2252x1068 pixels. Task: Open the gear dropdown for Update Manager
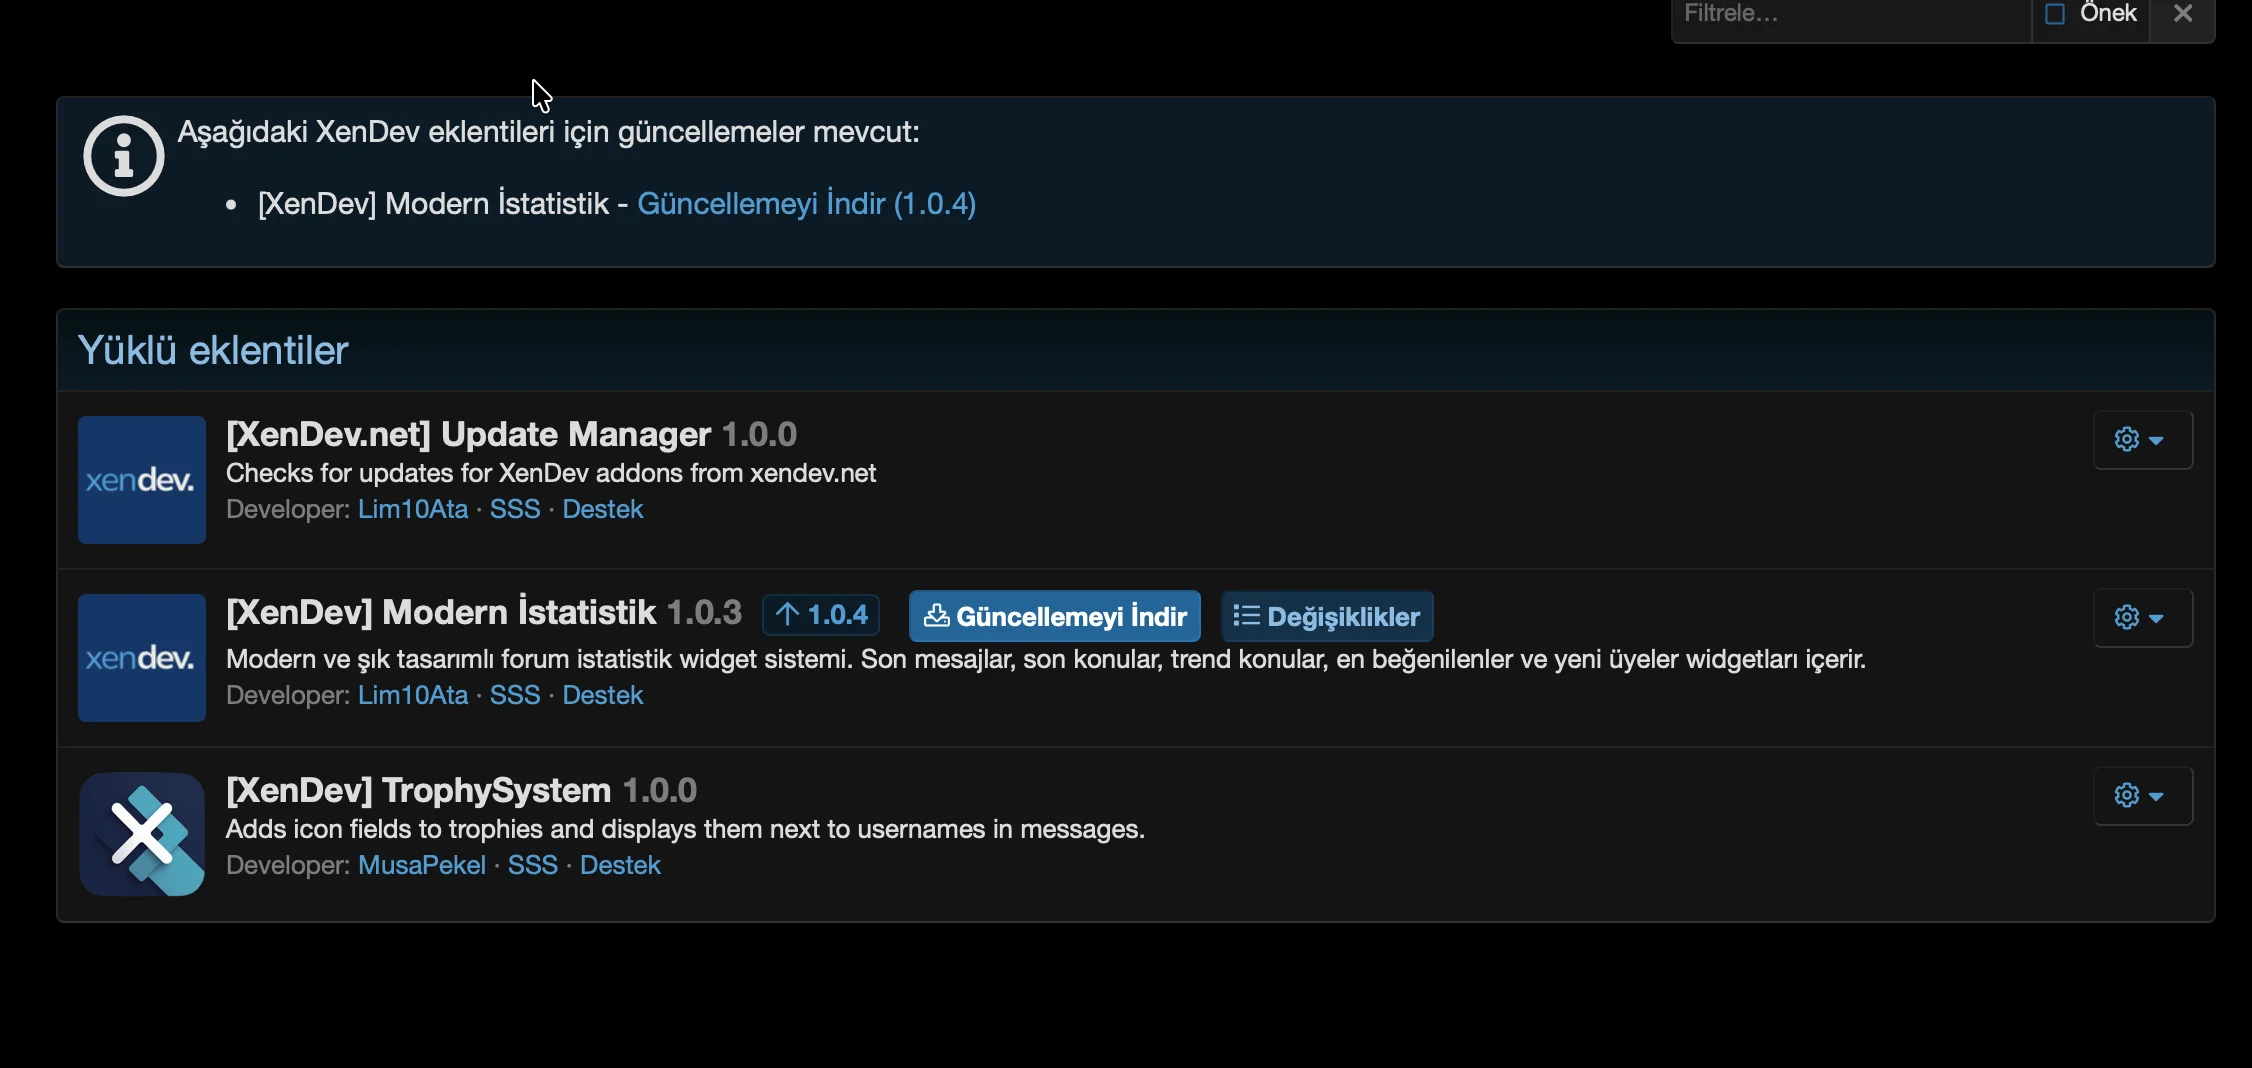click(2142, 440)
